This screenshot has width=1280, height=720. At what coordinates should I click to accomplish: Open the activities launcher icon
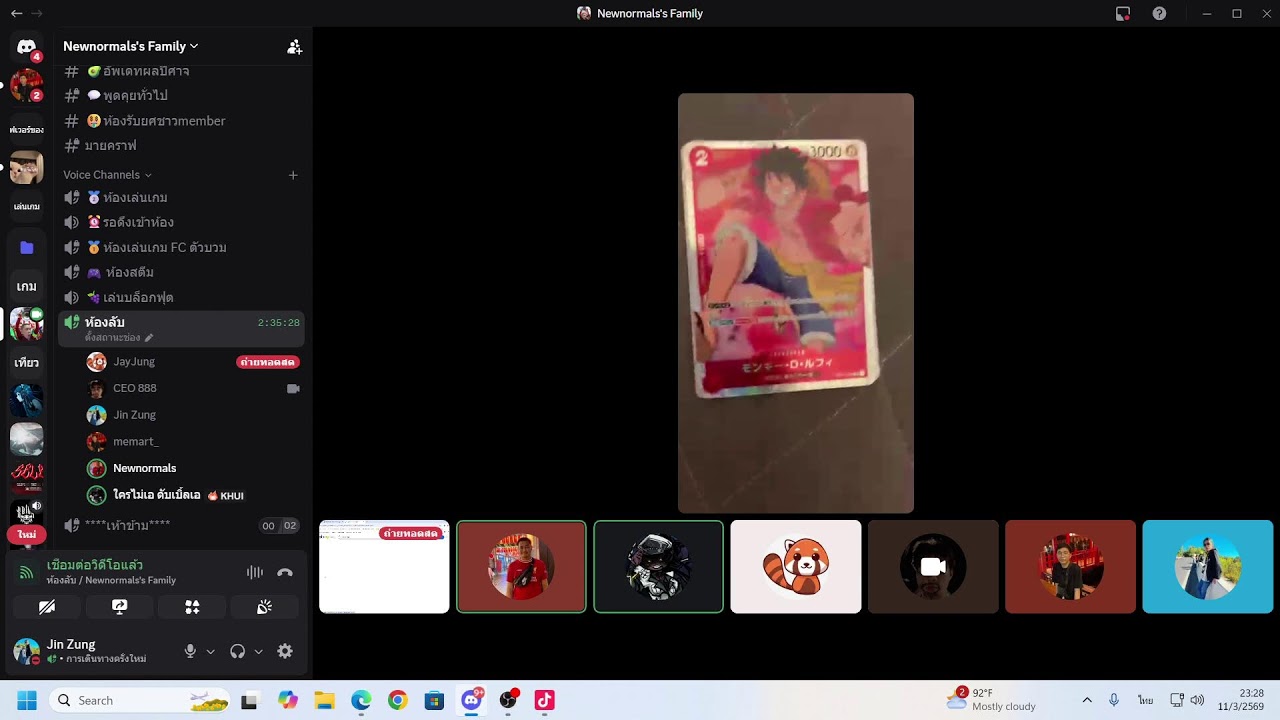[192, 607]
